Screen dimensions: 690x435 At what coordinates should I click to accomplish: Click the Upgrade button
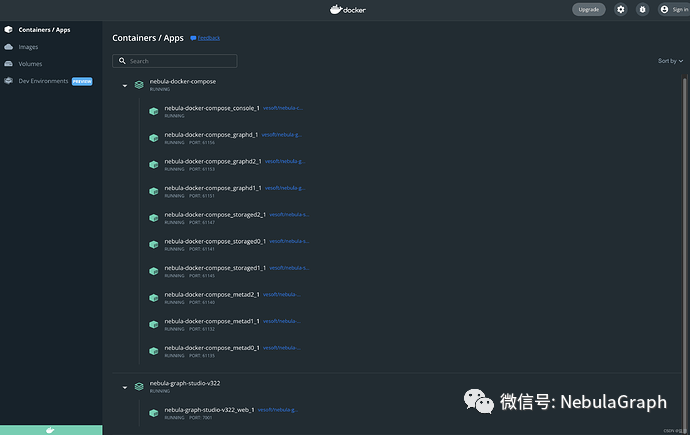click(589, 9)
